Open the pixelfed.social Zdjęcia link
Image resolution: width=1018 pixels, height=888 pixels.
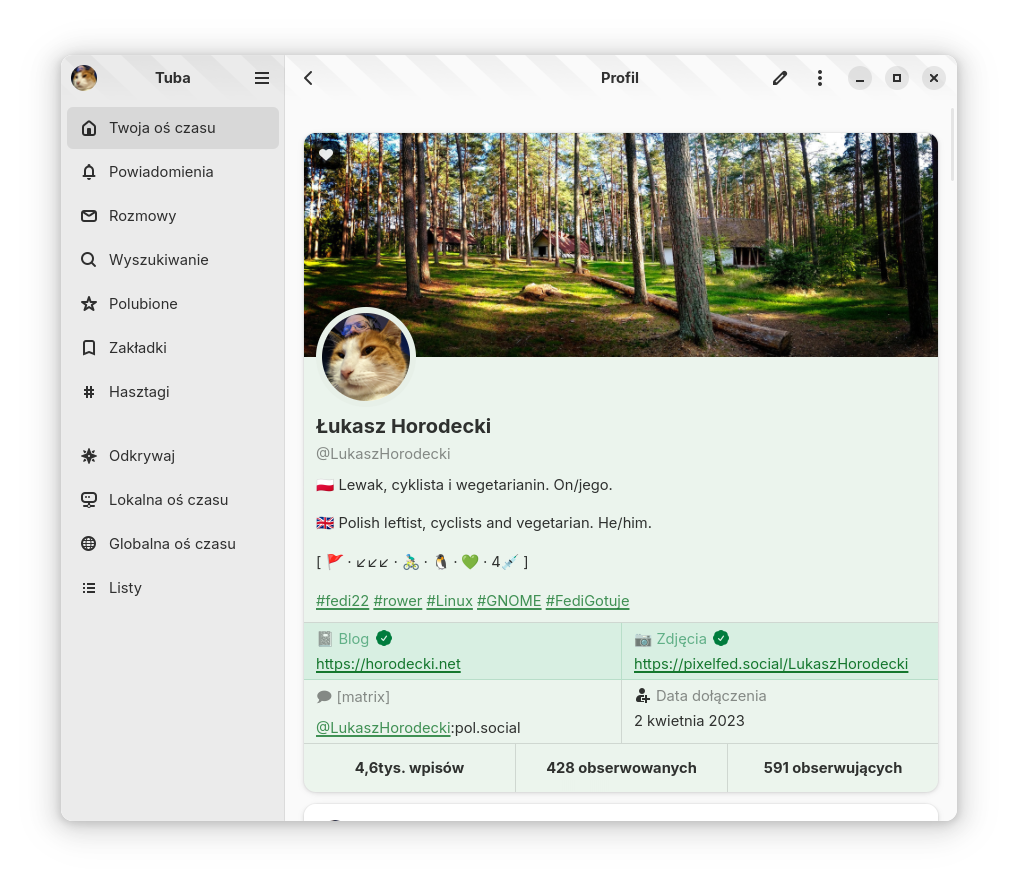[770, 664]
